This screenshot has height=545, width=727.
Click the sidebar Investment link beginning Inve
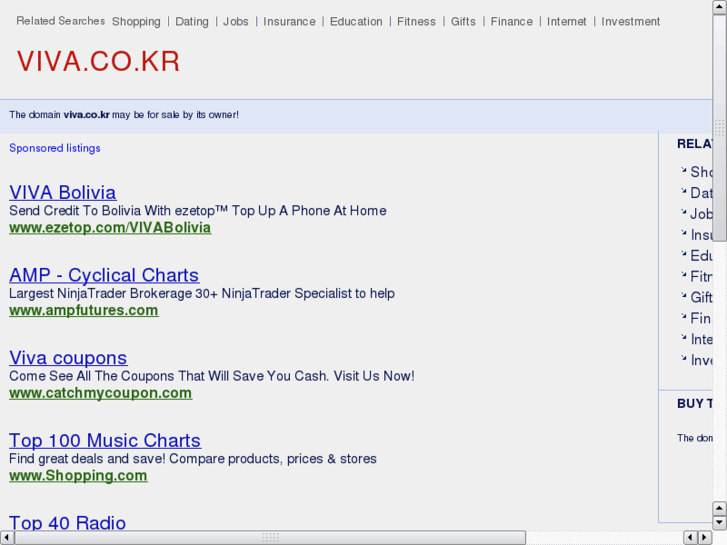coord(701,360)
